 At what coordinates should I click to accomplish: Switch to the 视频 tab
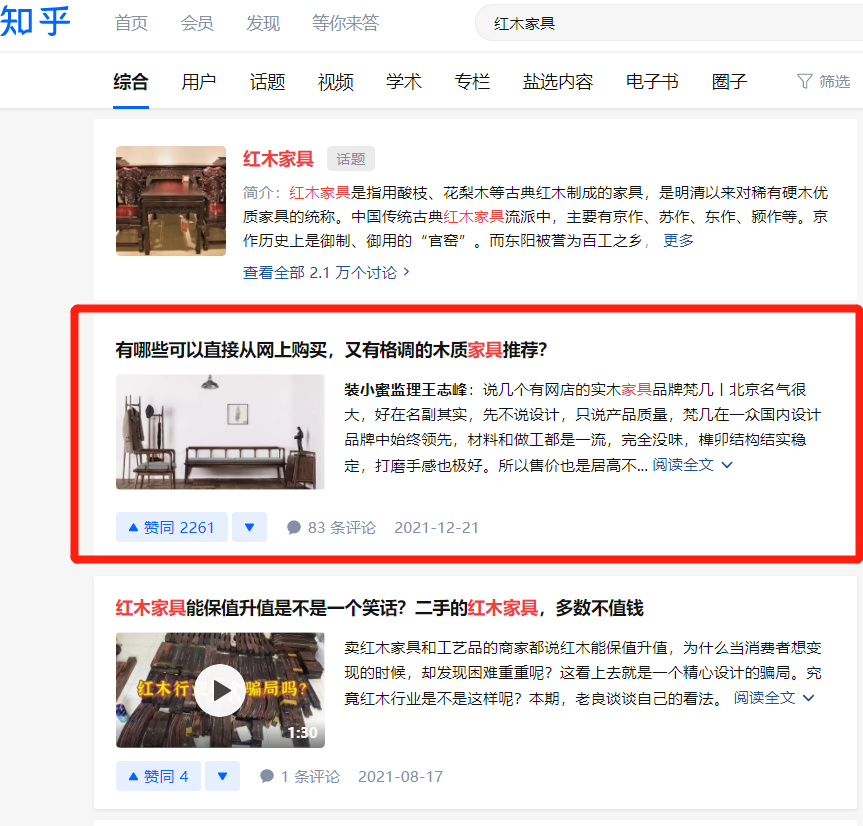tap(335, 82)
